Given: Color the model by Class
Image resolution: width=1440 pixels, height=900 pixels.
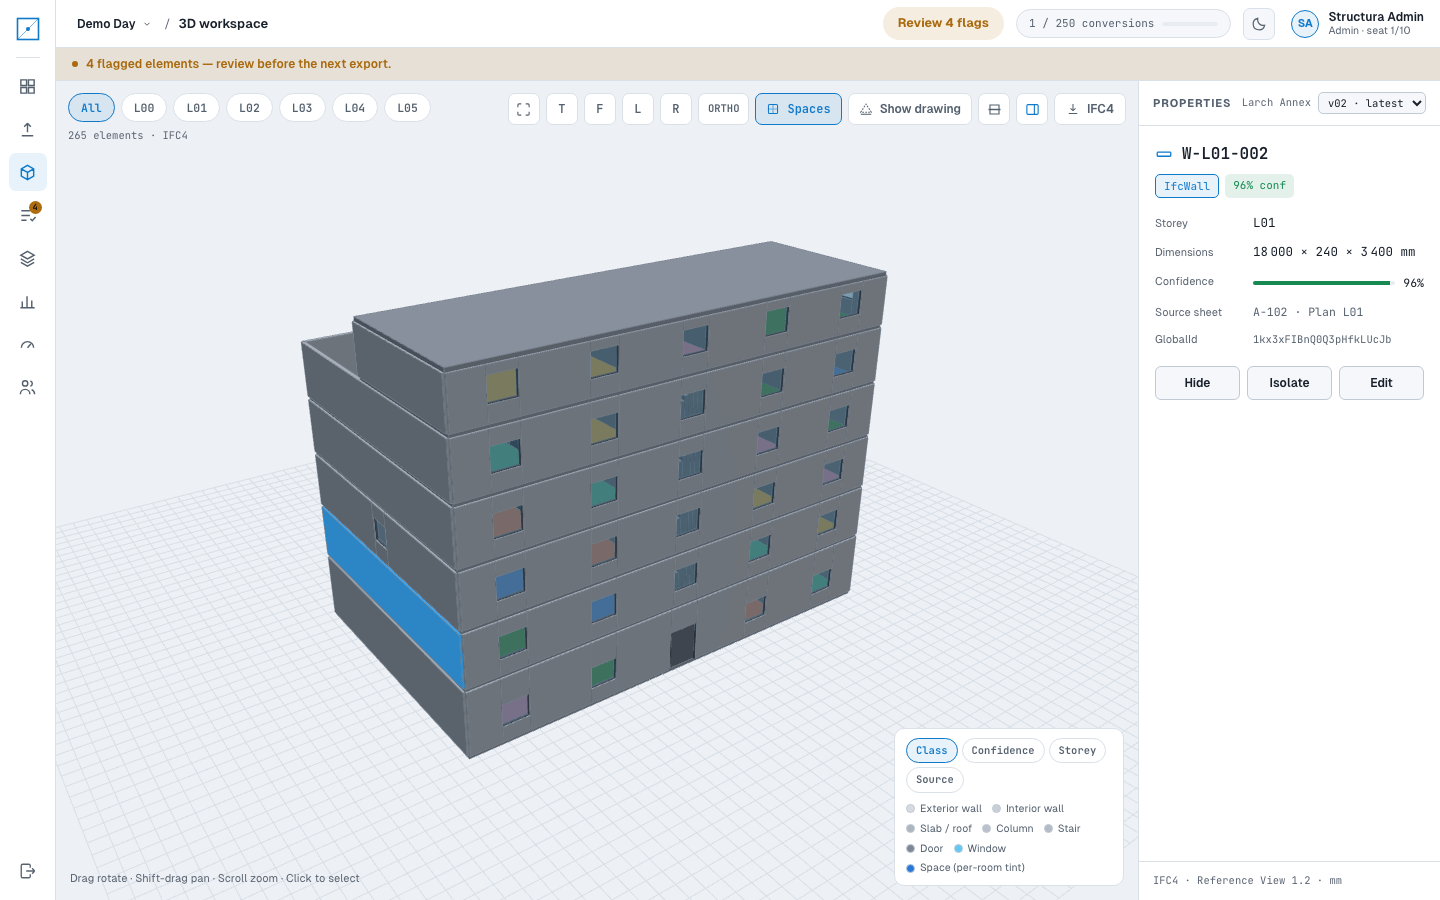Looking at the screenshot, I should coord(932,751).
